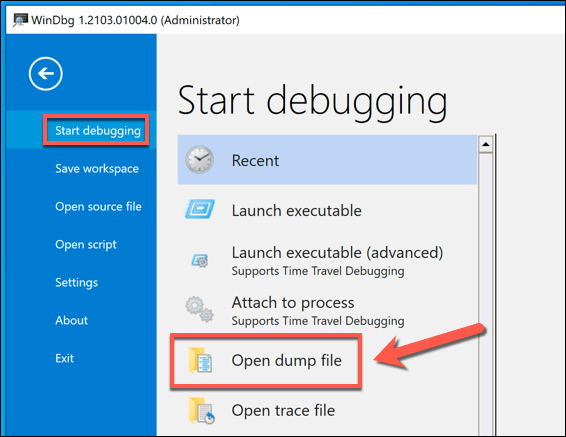Image resolution: width=566 pixels, height=437 pixels.
Task: Choose Launch executable (advanced) option
Action: (327, 260)
